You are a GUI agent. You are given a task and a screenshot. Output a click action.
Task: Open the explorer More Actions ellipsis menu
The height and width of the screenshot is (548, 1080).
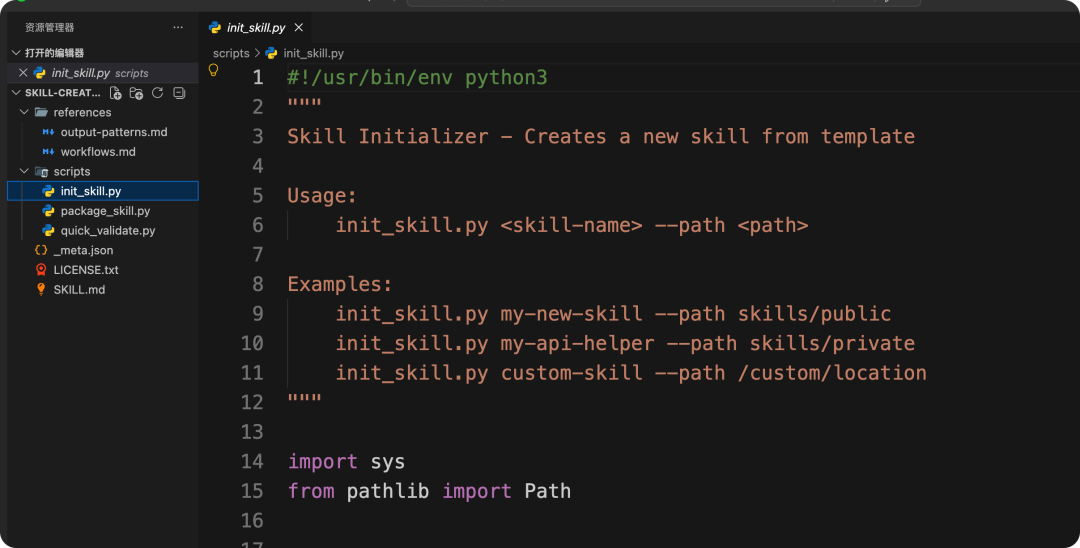tap(178, 28)
